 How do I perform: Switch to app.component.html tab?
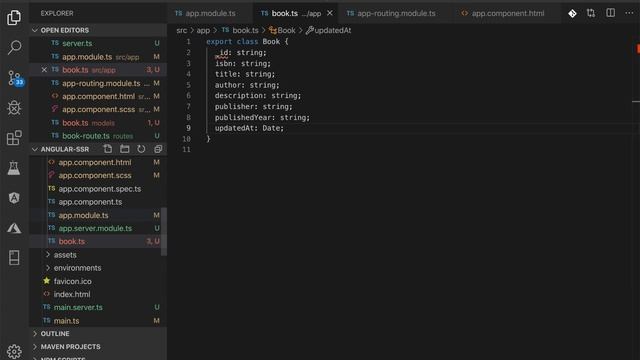(x=507, y=13)
